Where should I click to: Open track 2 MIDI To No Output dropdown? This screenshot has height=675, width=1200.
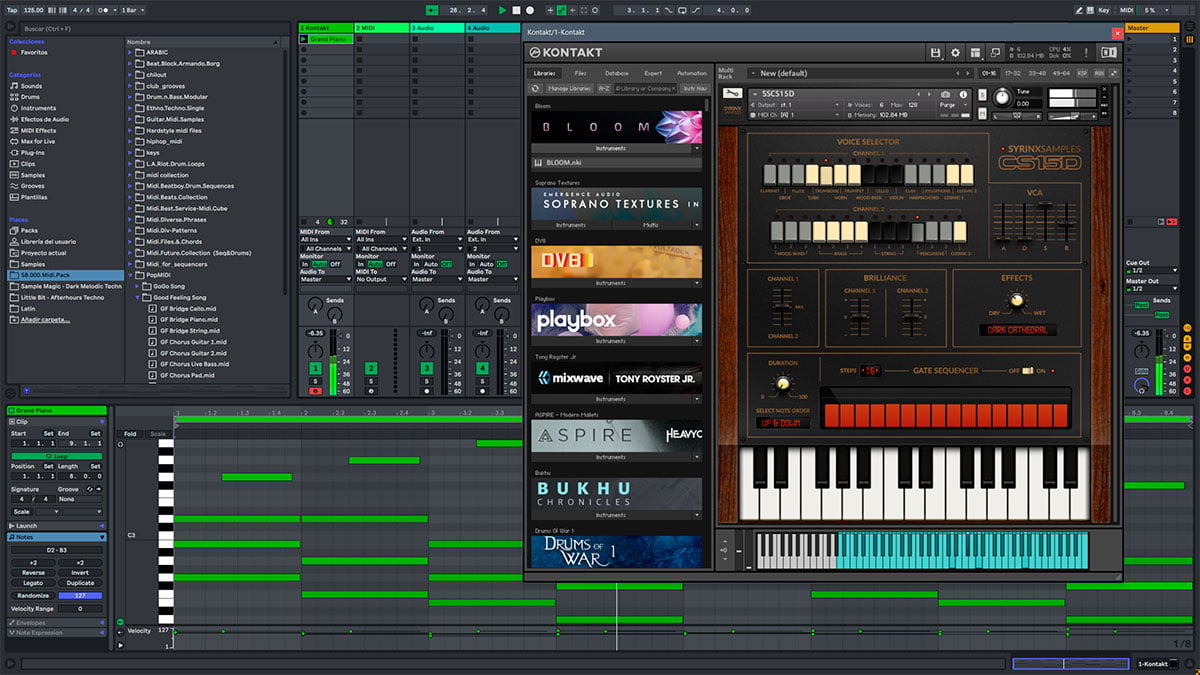[382, 279]
